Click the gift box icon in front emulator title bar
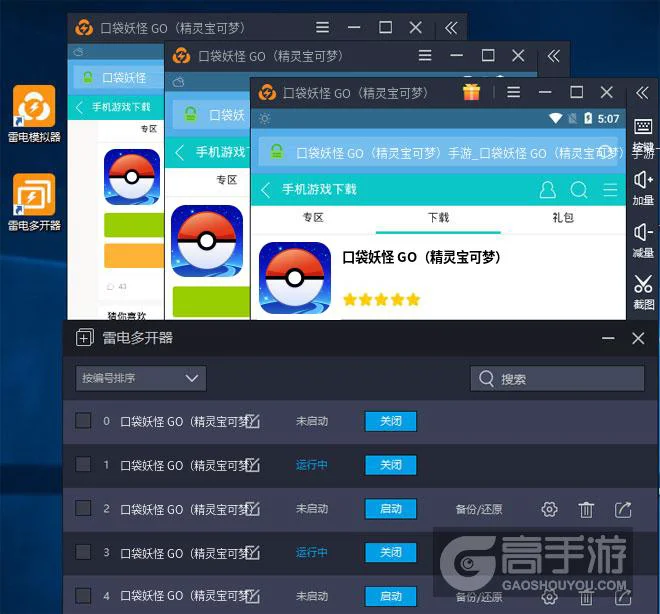 [x=471, y=92]
